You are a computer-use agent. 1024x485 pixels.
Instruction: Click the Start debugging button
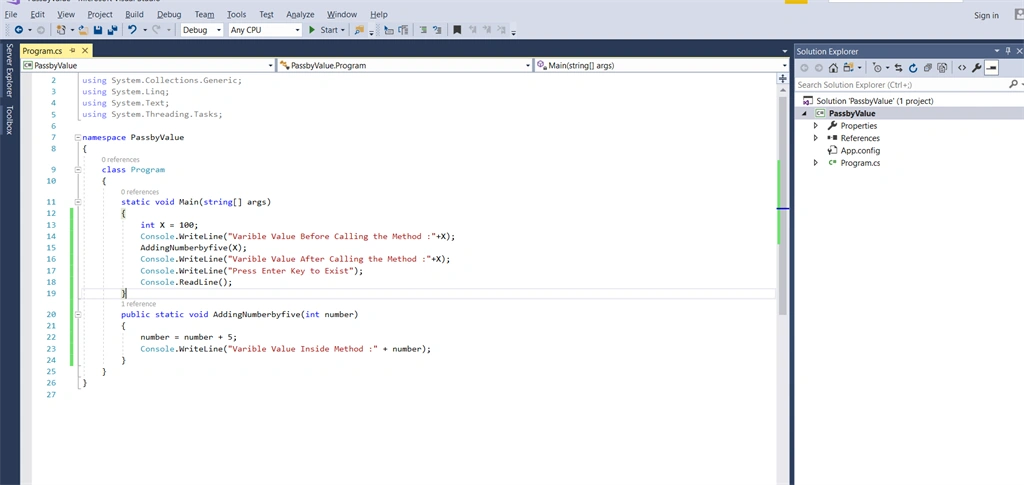click(x=323, y=30)
